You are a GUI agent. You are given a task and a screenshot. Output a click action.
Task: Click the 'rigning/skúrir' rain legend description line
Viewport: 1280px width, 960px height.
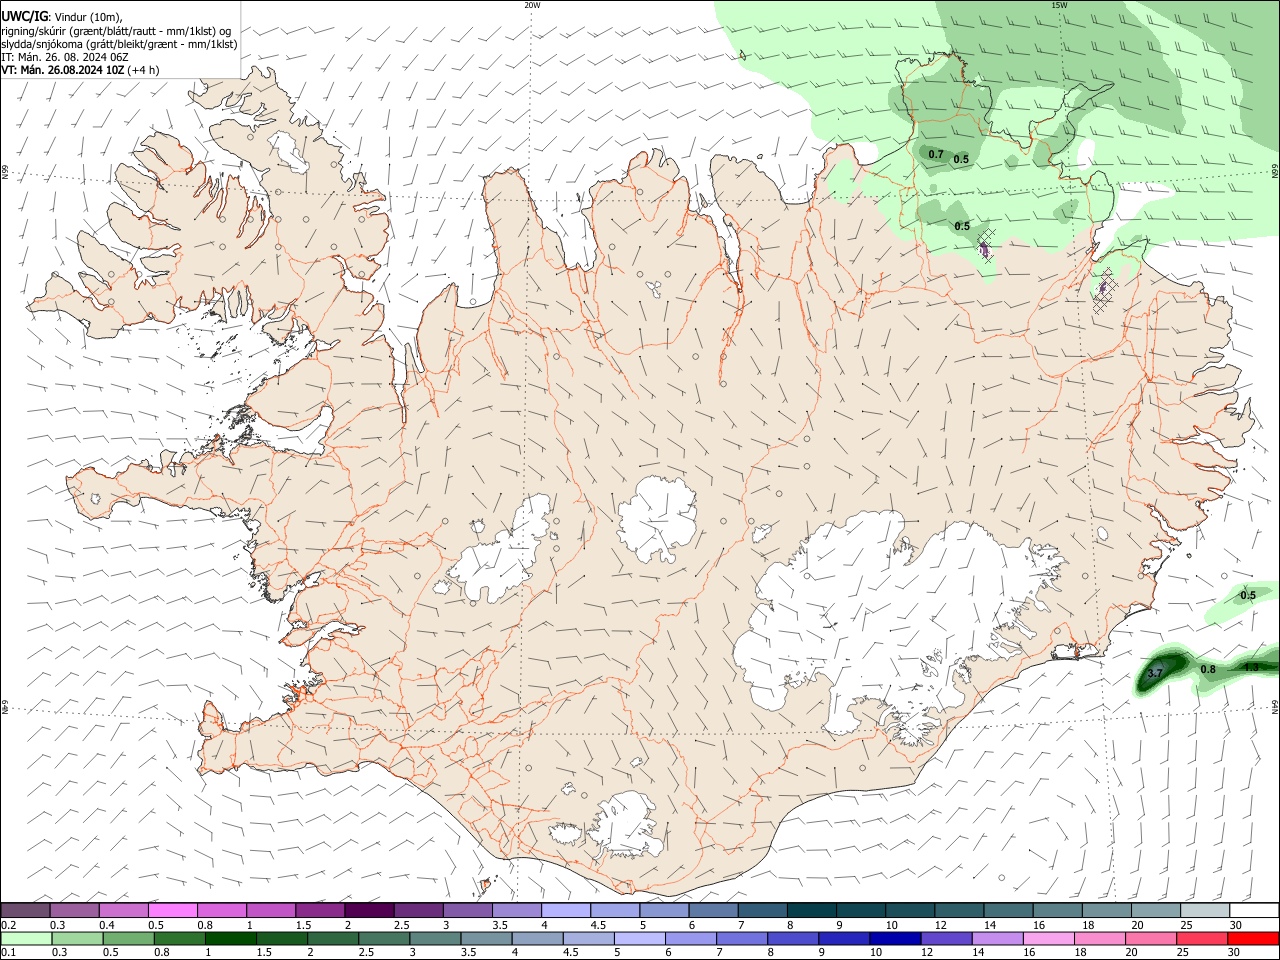[117, 31]
